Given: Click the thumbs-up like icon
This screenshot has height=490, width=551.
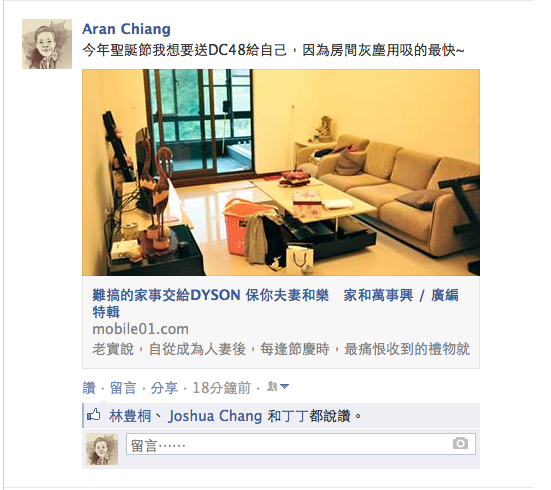Looking at the screenshot, I should coord(93,415).
